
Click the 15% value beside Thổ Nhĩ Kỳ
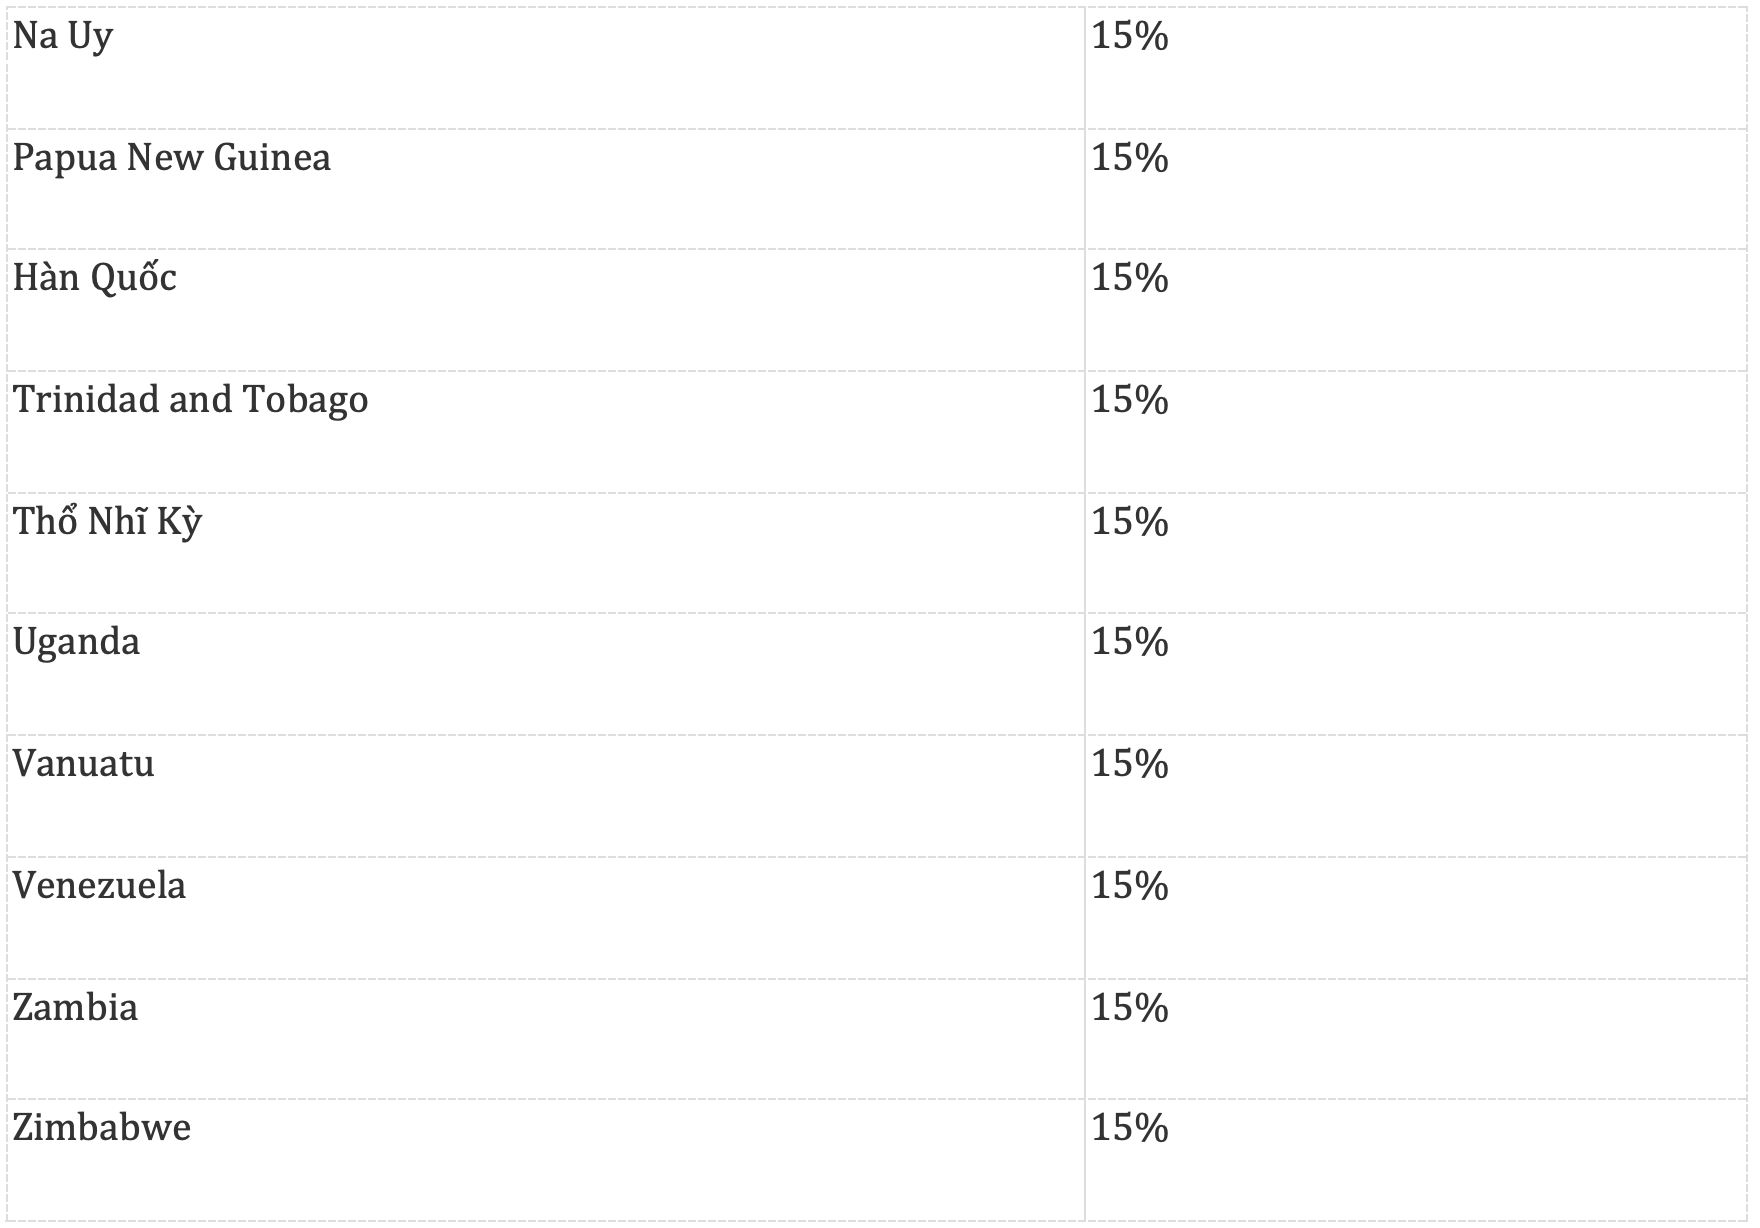1130,522
